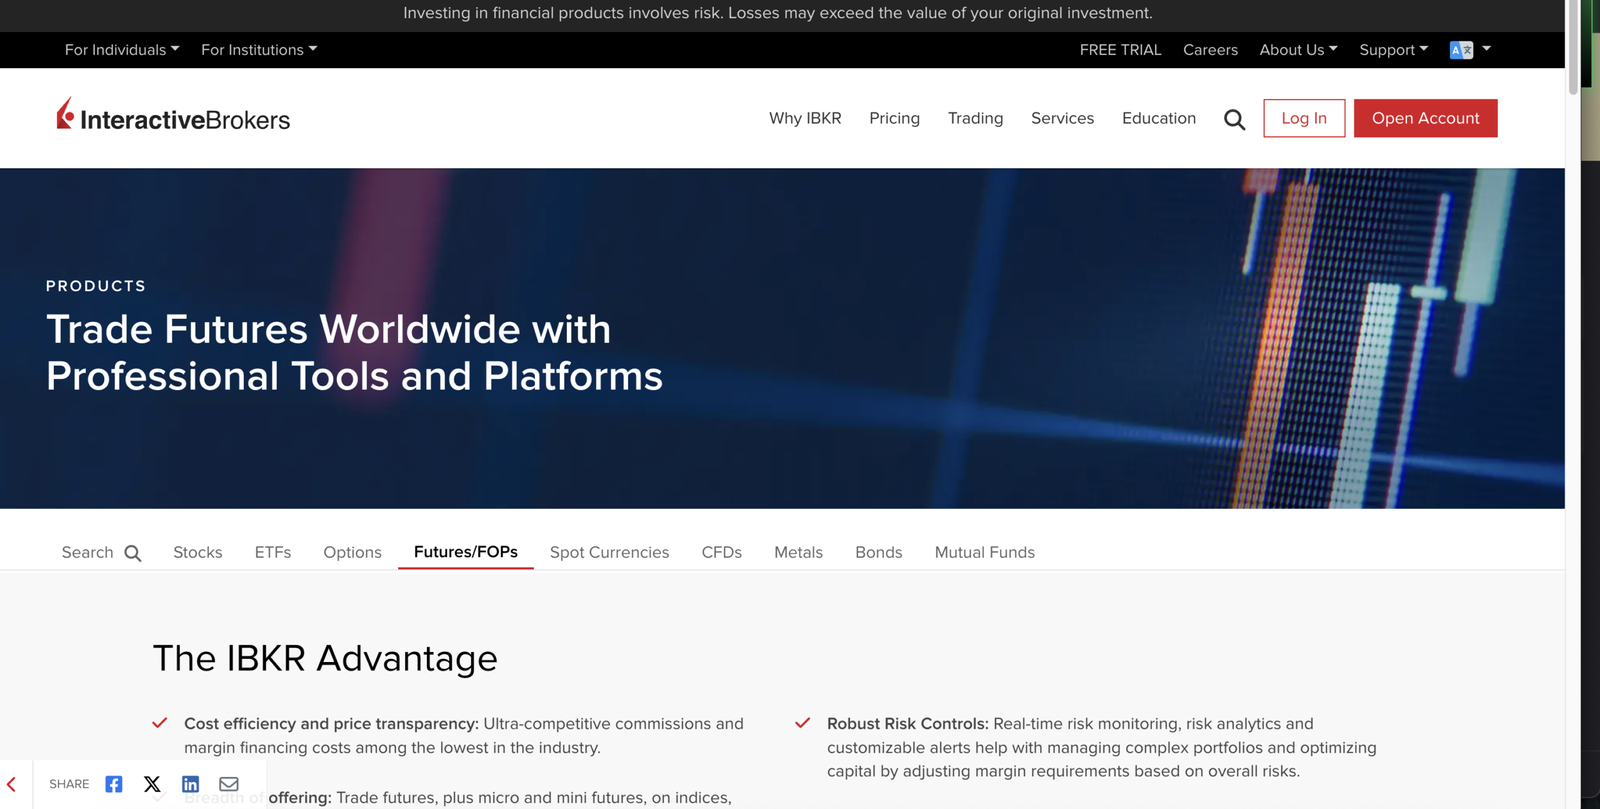Click the Log In button
The height and width of the screenshot is (809, 1600).
[1304, 118]
